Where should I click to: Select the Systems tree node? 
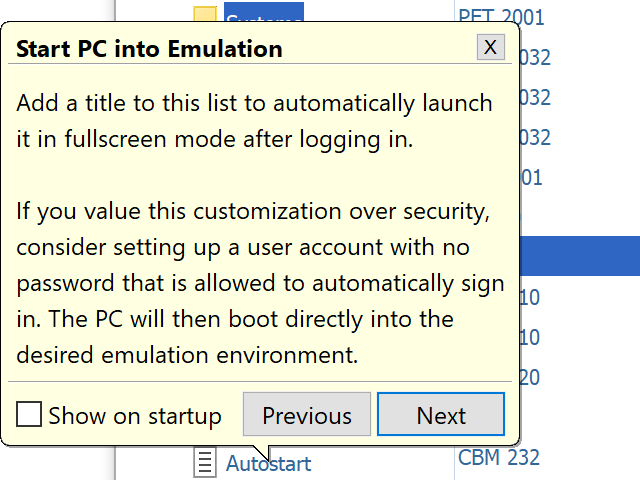263,14
